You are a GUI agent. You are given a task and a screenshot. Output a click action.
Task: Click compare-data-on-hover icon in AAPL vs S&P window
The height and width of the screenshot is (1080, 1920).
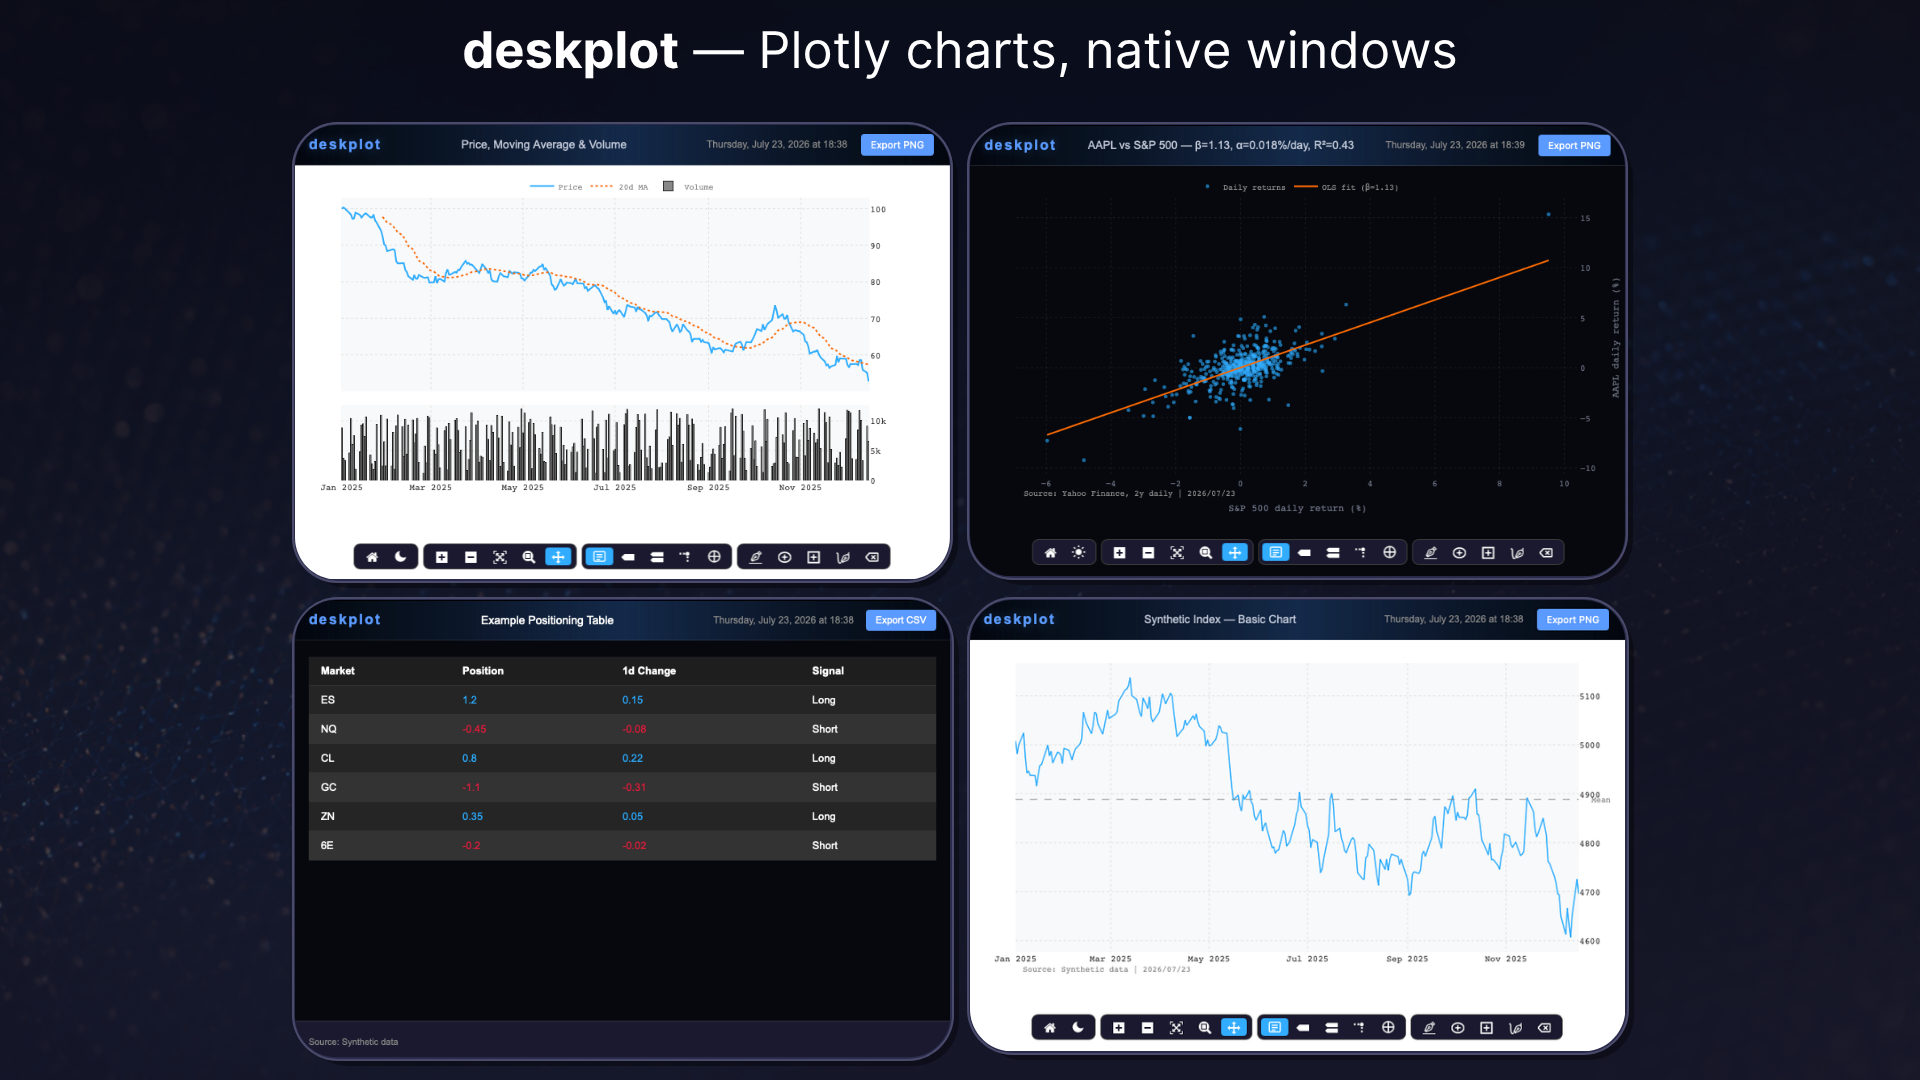[x=1333, y=553]
